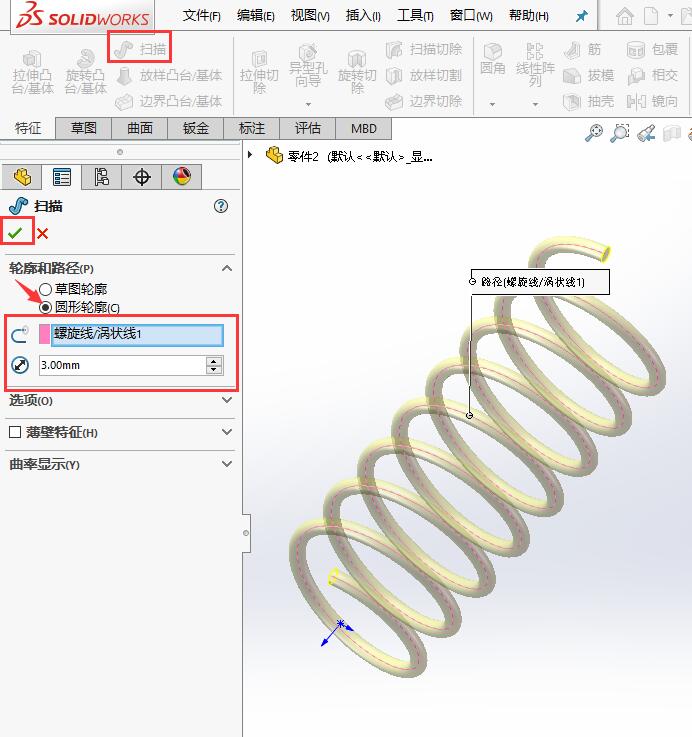The image size is (692, 737).
Task: Click the New document icon
Action: [x=651, y=16]
